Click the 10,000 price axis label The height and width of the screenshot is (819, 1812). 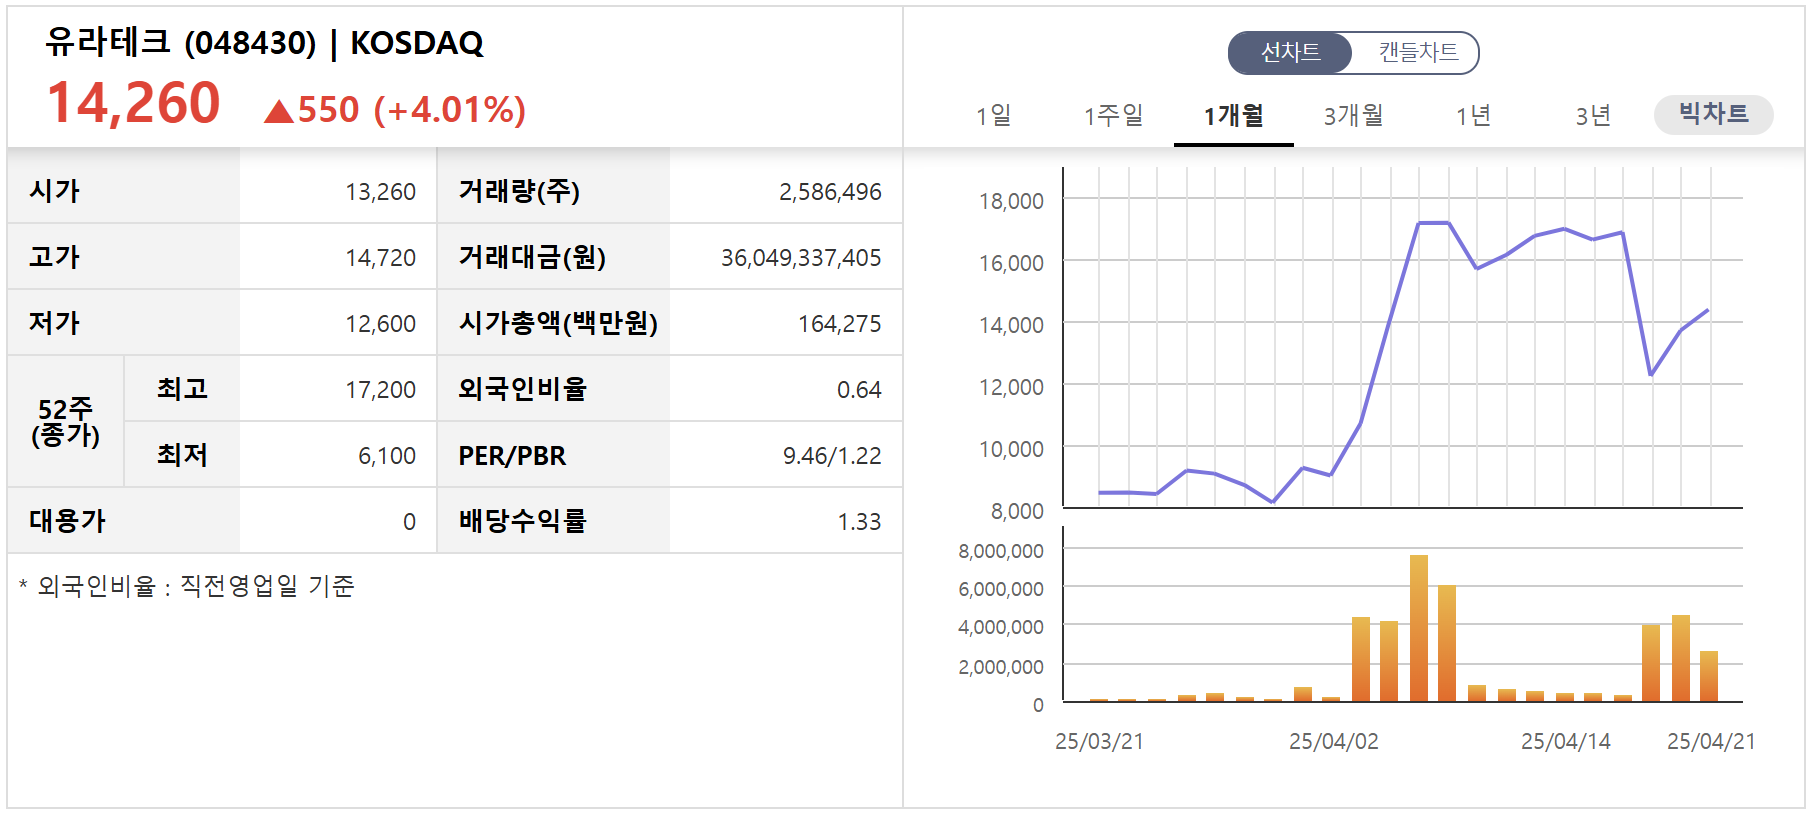coord(1011,450)
